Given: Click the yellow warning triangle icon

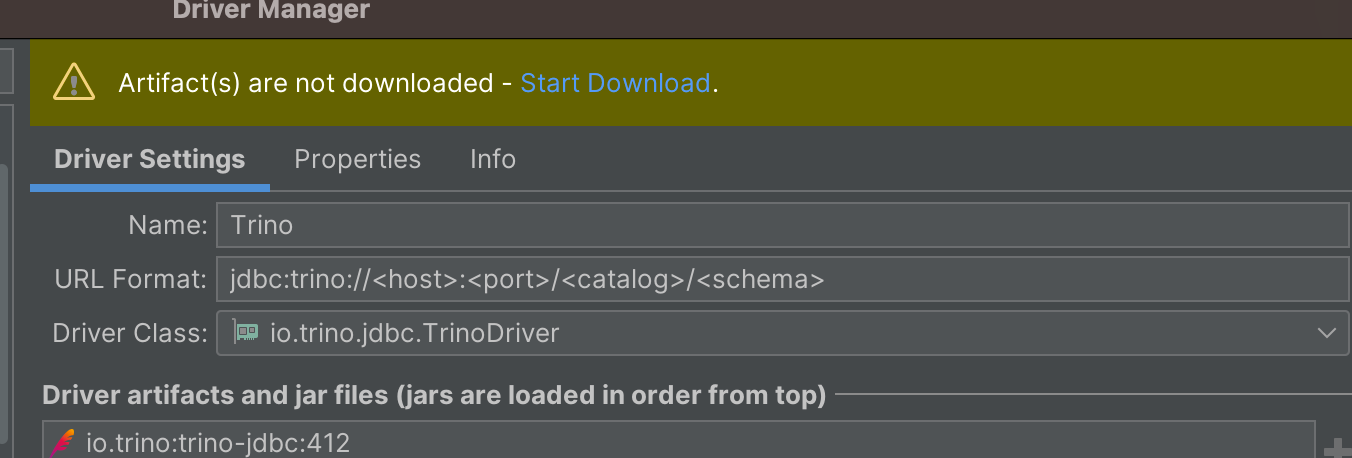Looking at the screenshot, I should pos(74,82).
